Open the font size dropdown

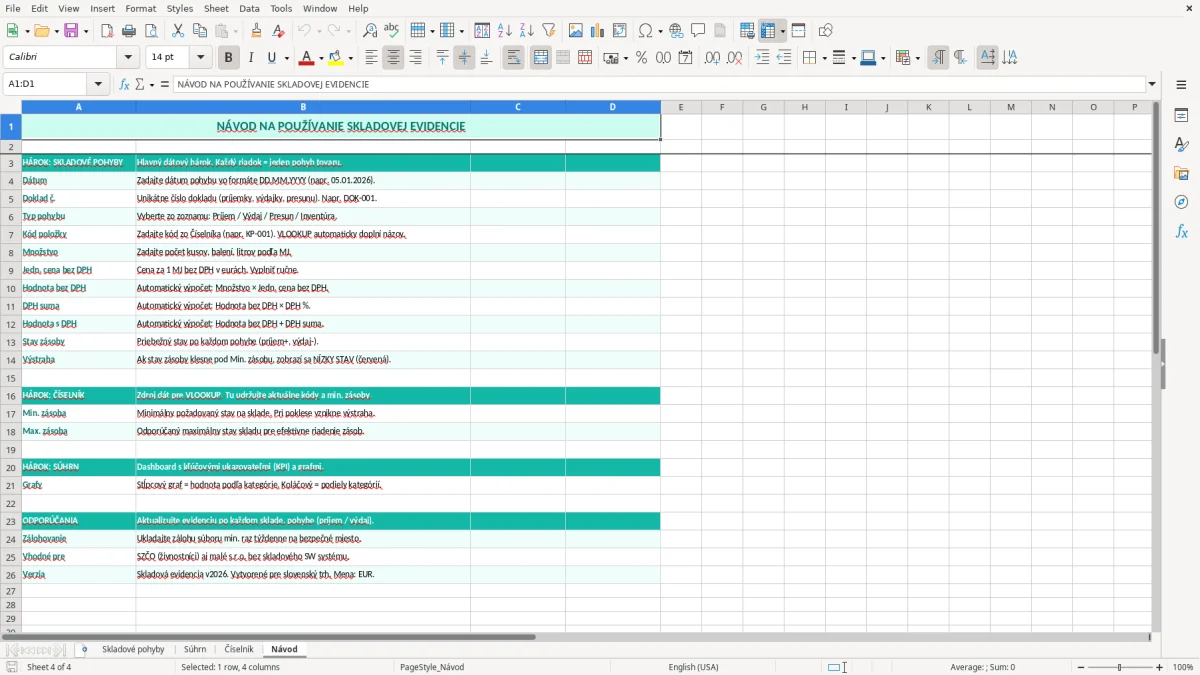pyautogui.click(x=201, y=58)
